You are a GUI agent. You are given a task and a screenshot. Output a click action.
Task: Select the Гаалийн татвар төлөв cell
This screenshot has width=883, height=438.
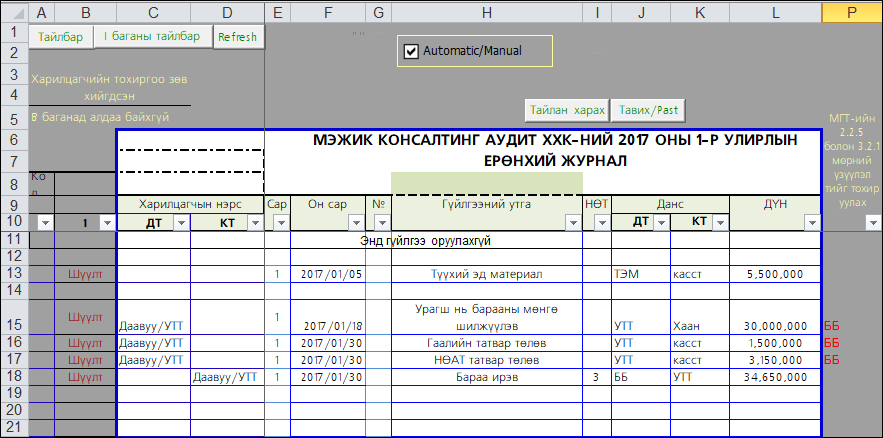click(x=486, y=343)
